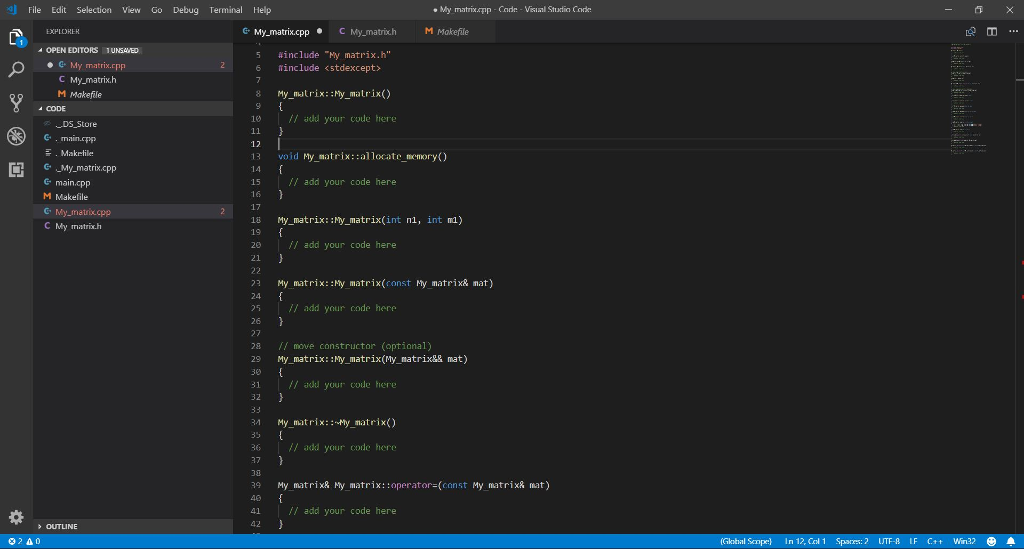
Task: Open changes icon in editor toolbar
Action: pyautogui.click(x=970, y=31)
